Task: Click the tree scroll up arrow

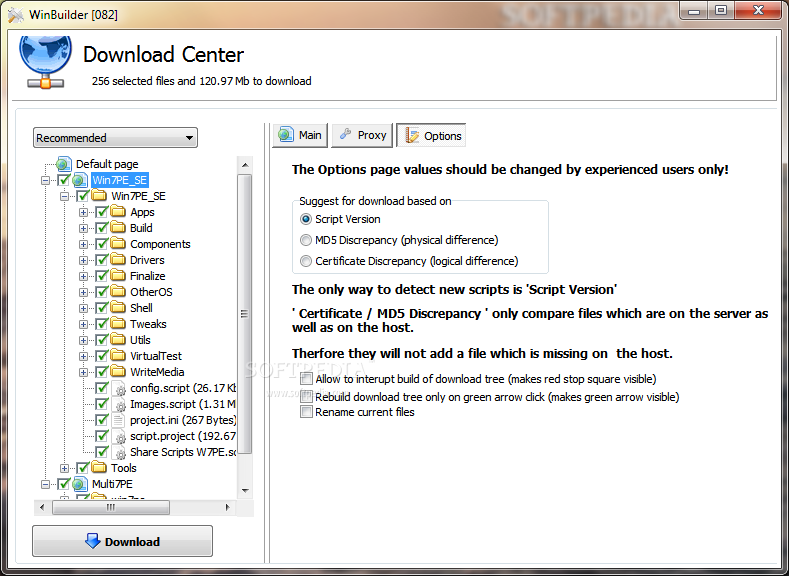Action: coord(245,165)
